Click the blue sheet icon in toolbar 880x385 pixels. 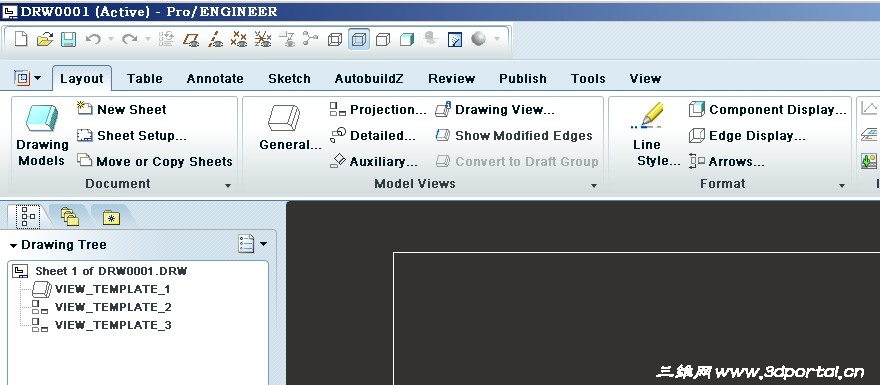(x=455, y=39)
